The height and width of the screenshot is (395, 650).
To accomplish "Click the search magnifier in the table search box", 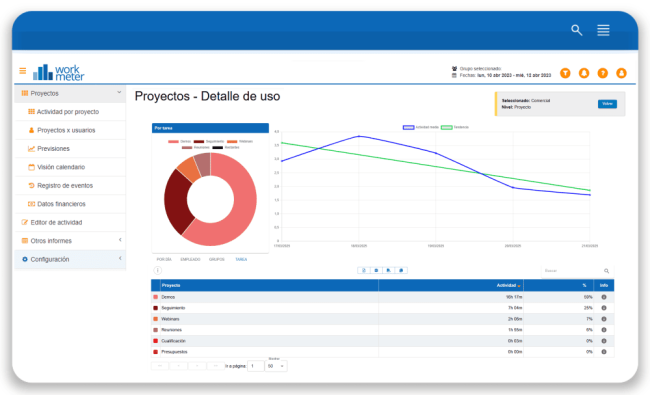I will coord(606,271).
